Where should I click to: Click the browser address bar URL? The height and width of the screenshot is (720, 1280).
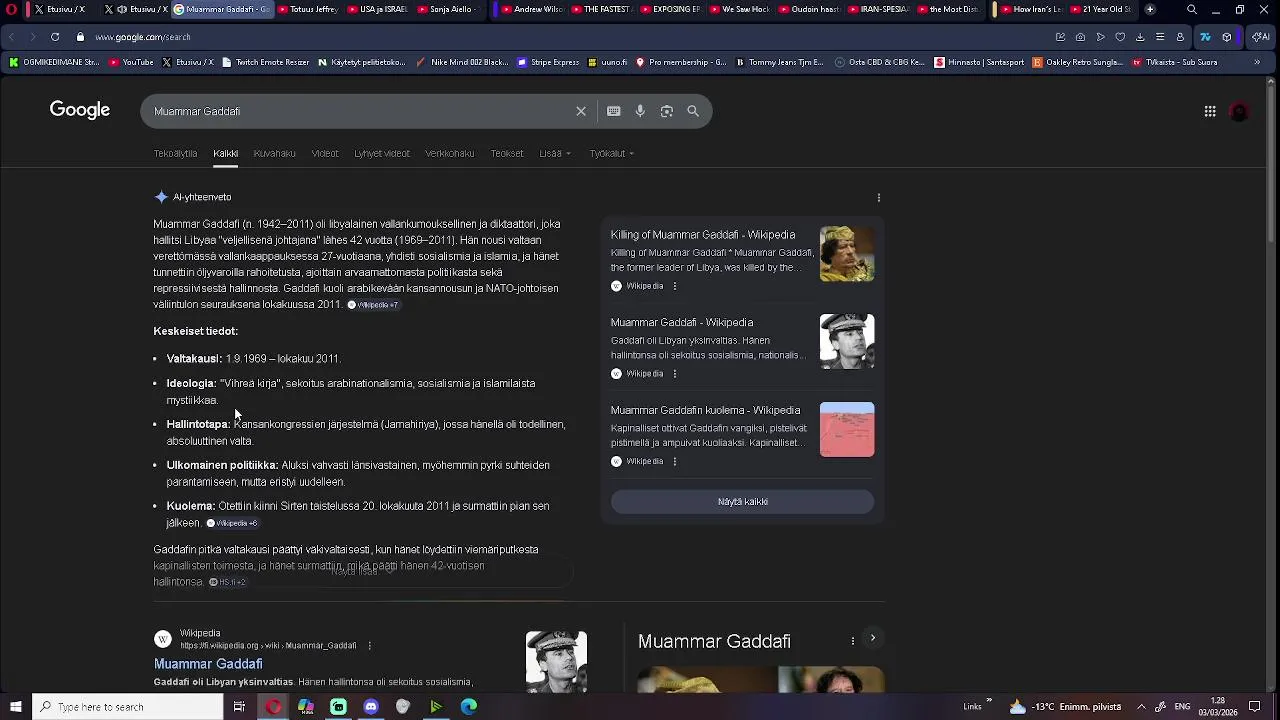coord(143,37)
